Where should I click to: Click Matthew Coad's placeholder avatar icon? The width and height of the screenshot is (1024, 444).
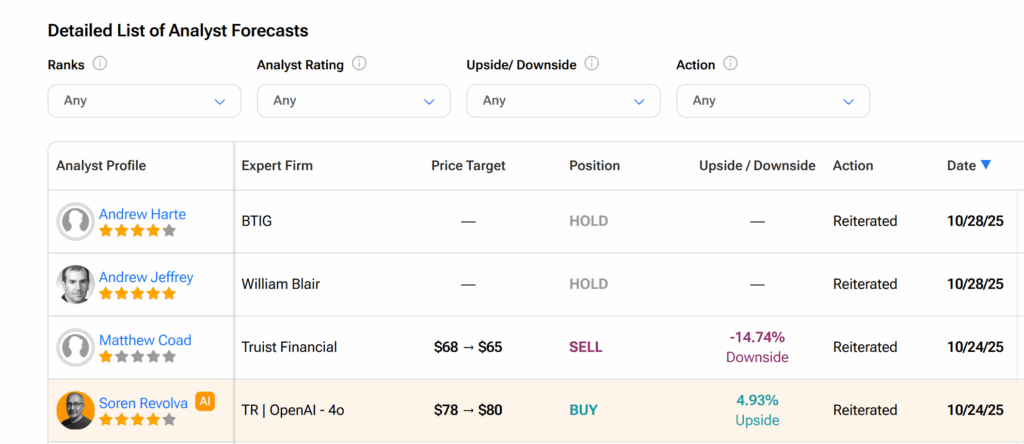pyautogui.click(x=75, y=347)
